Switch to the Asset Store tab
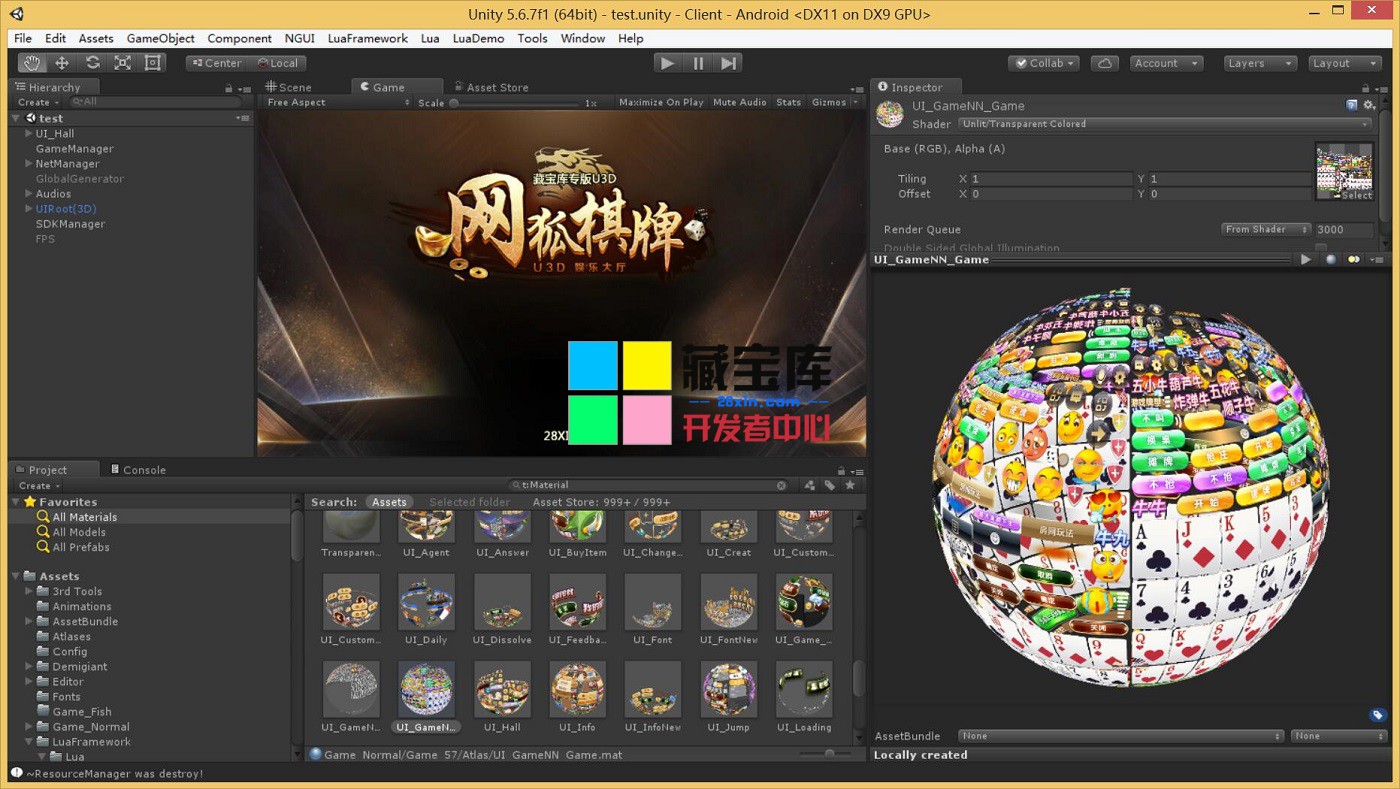This screenshot has height=789, width=1400. pos(491,87)
